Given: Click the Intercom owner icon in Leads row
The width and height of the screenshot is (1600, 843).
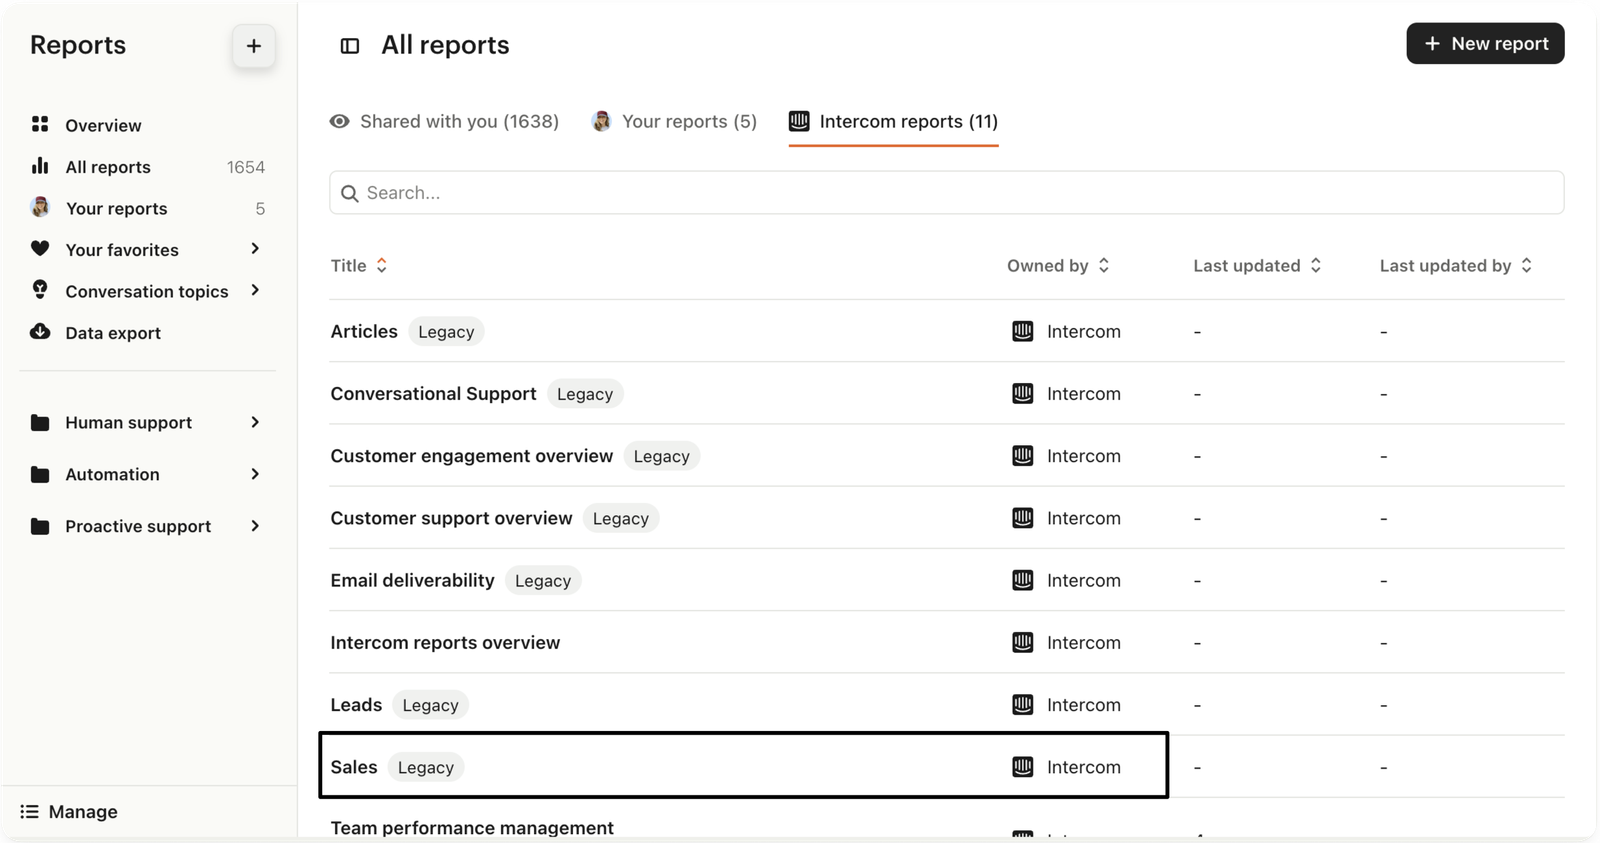Looking at the screenshot, I should point(1022,704).
